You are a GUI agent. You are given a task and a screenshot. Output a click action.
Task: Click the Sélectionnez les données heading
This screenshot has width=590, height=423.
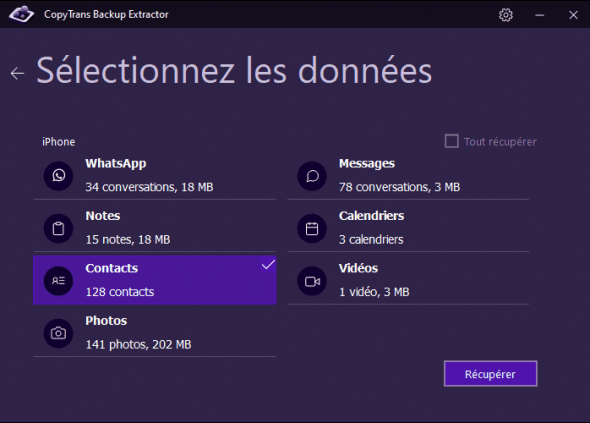[234, 71]
